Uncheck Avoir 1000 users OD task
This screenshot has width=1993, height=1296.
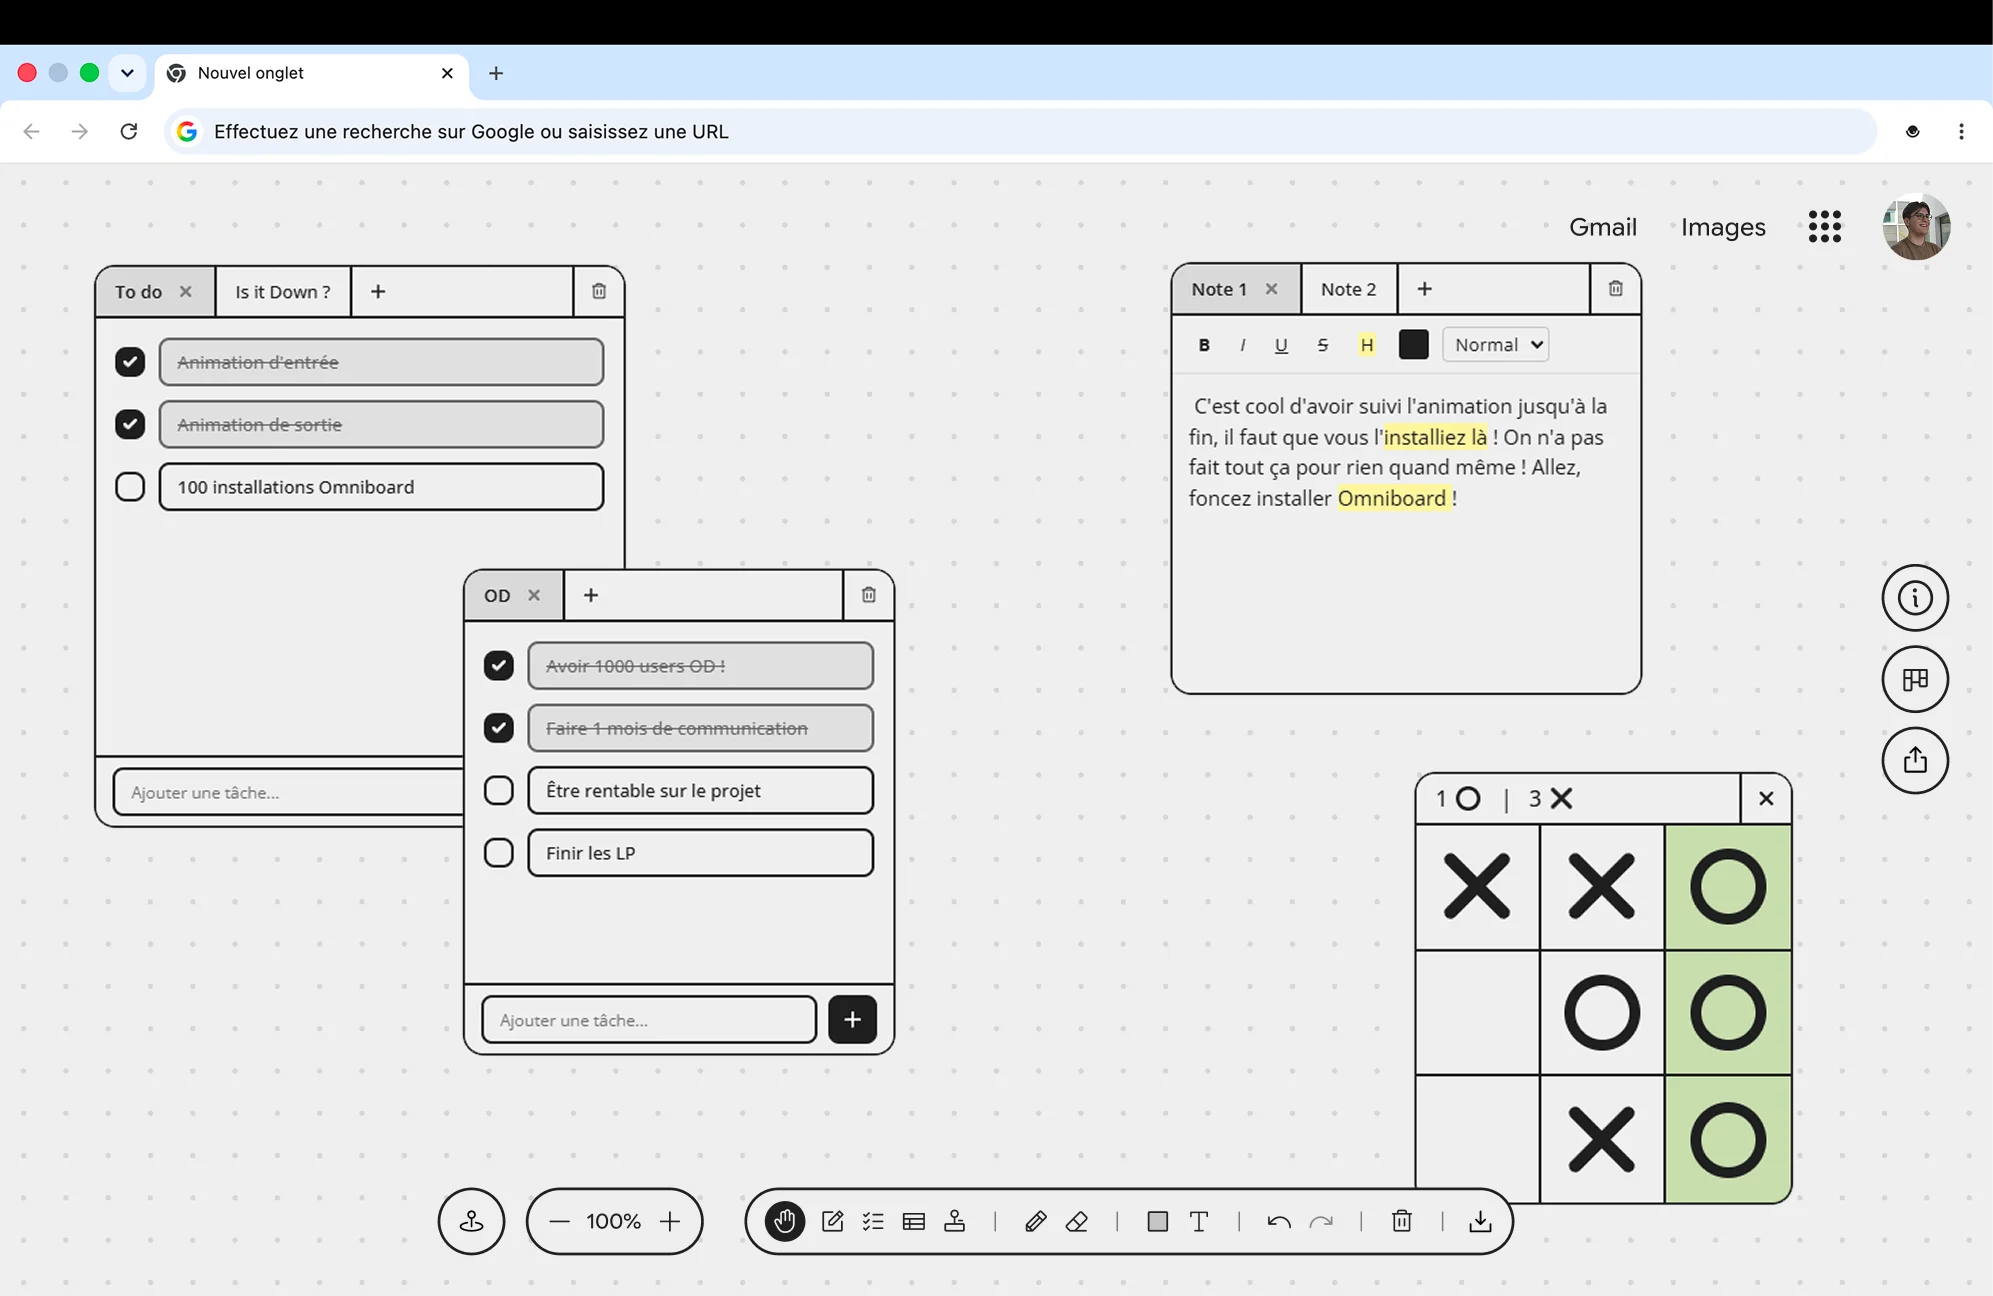(499, 666)
